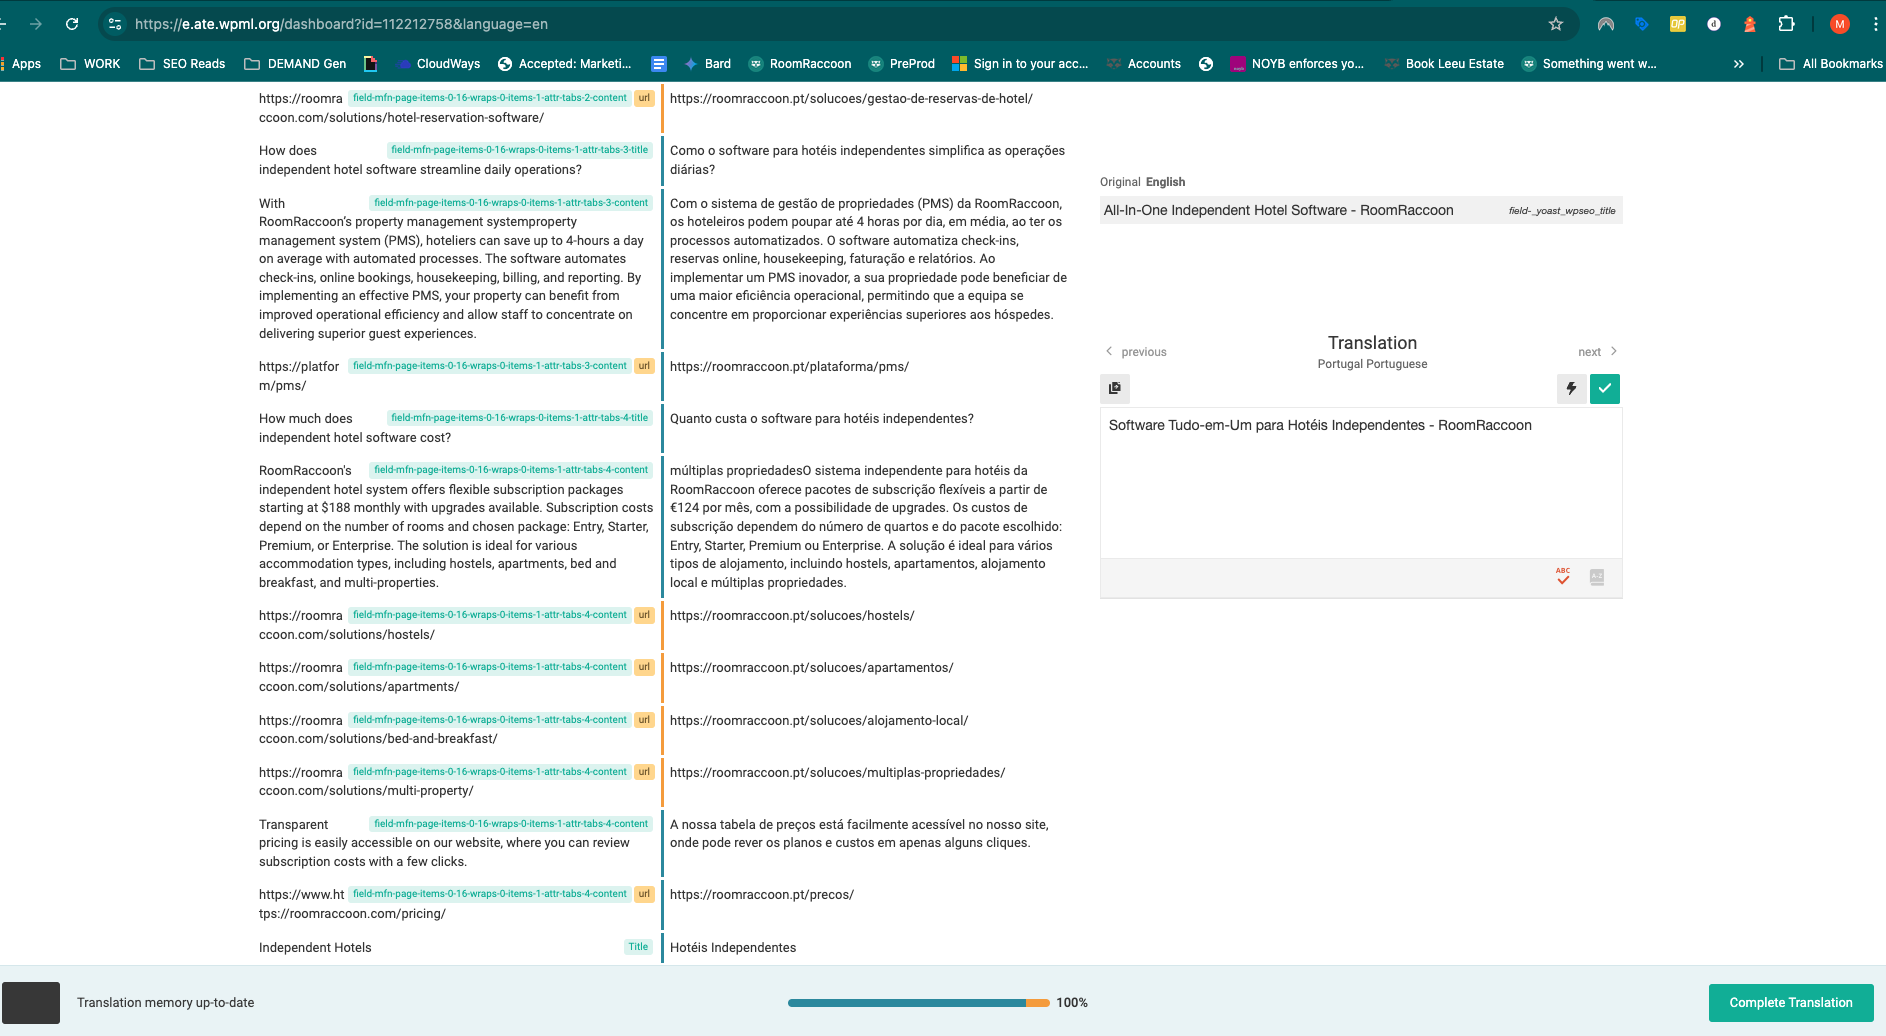Screen dimensions: 1886x1036
Task: Select translated link roomraccoon.pt/precos/
Action: coord(762,895)
